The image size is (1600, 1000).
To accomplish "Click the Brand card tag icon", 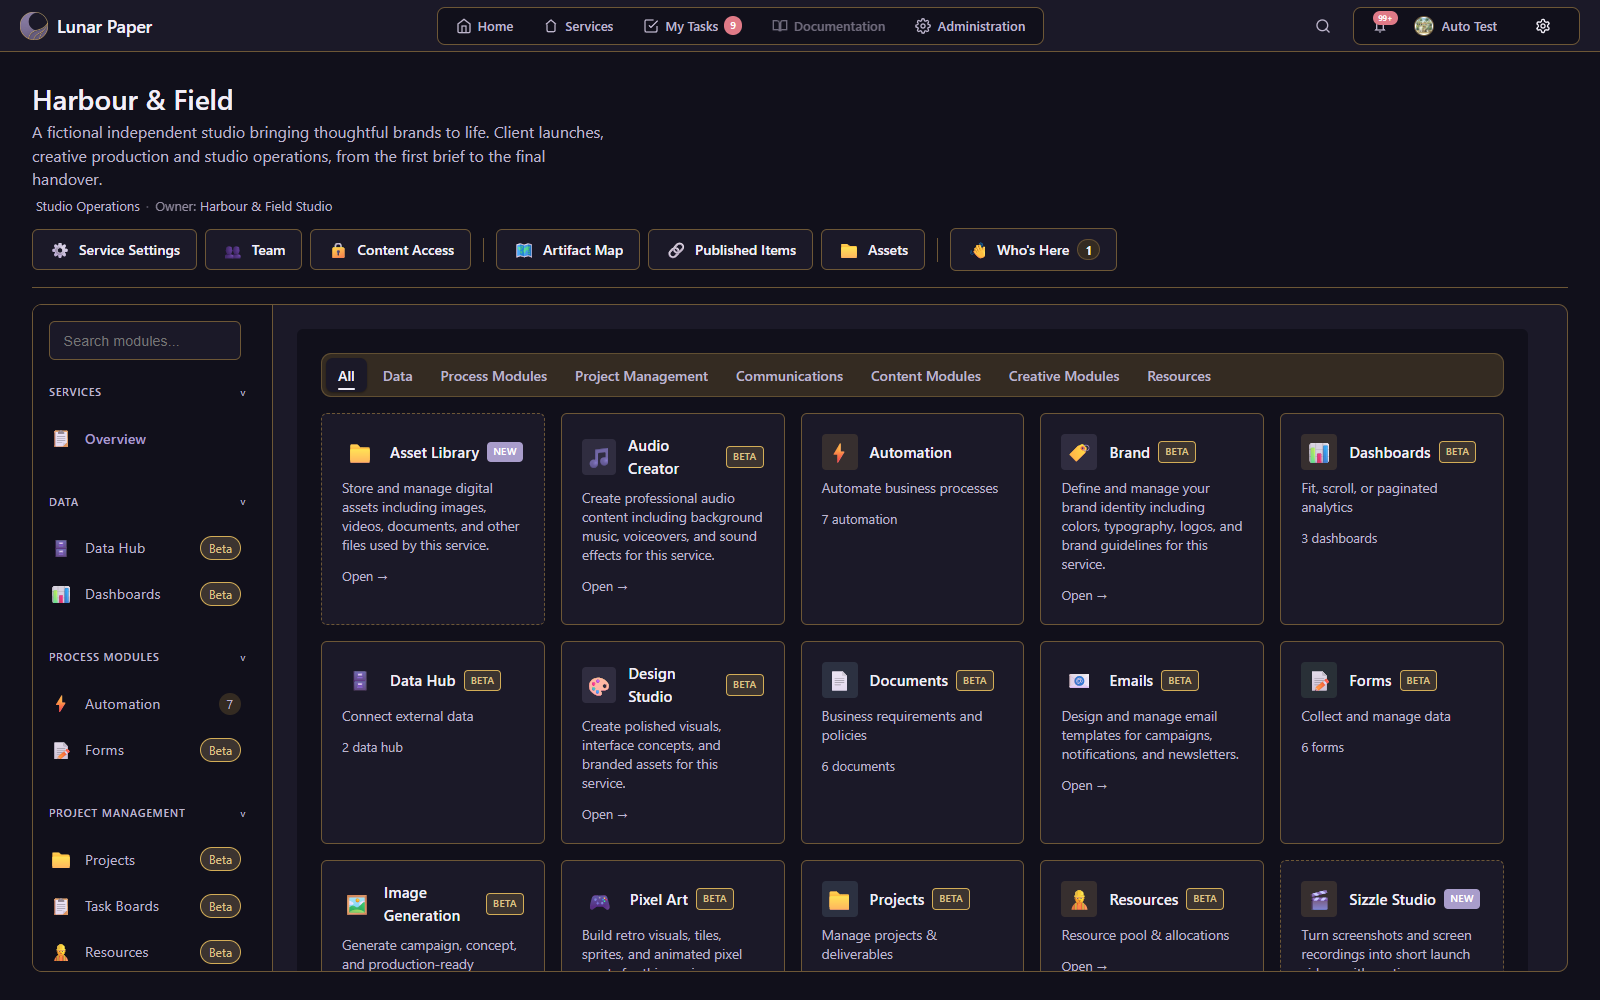I will click(1079, 452).
